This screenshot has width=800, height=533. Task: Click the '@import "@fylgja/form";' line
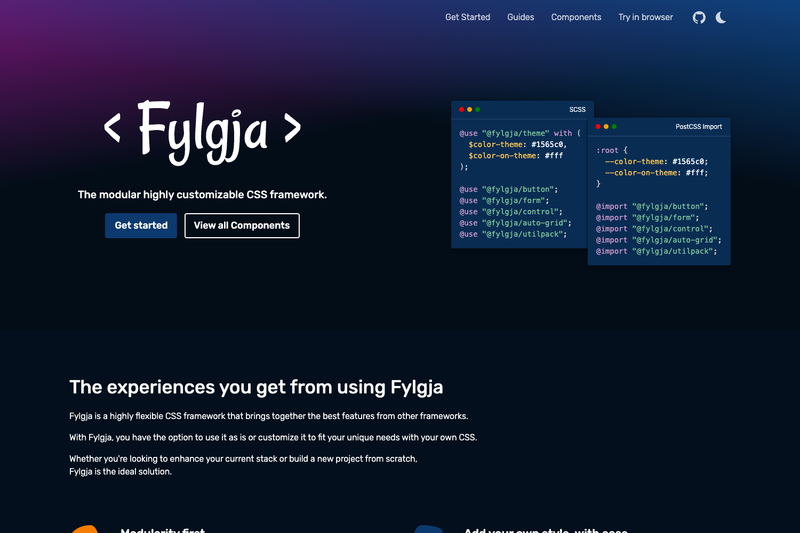(647, 218)
